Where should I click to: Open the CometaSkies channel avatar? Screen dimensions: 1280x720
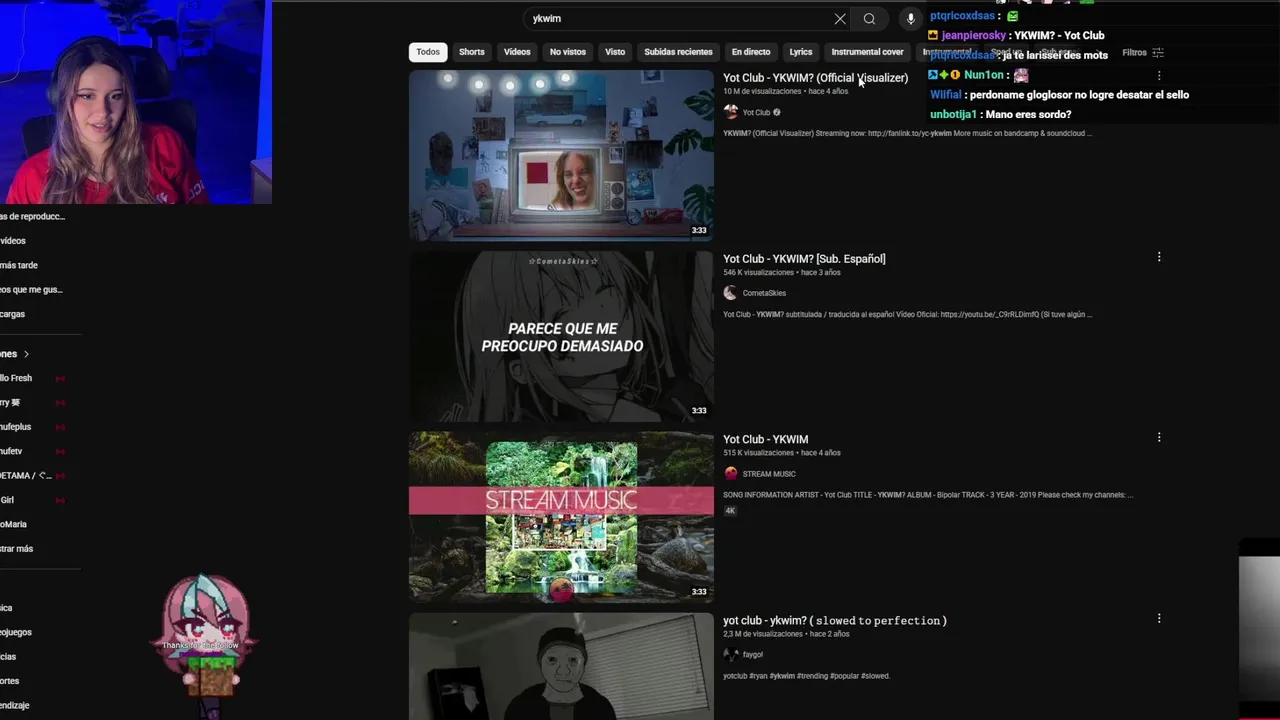coord(730,293)
